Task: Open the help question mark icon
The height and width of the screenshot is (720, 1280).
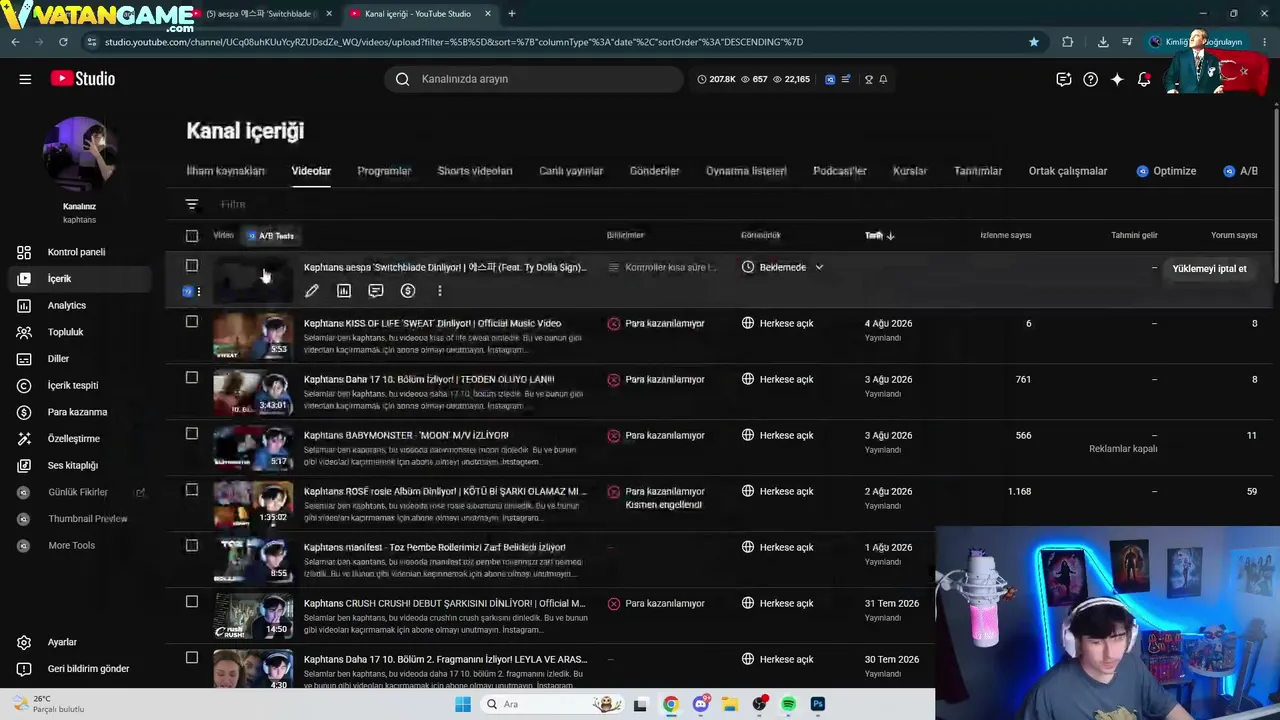Action: pos(1091,79)
